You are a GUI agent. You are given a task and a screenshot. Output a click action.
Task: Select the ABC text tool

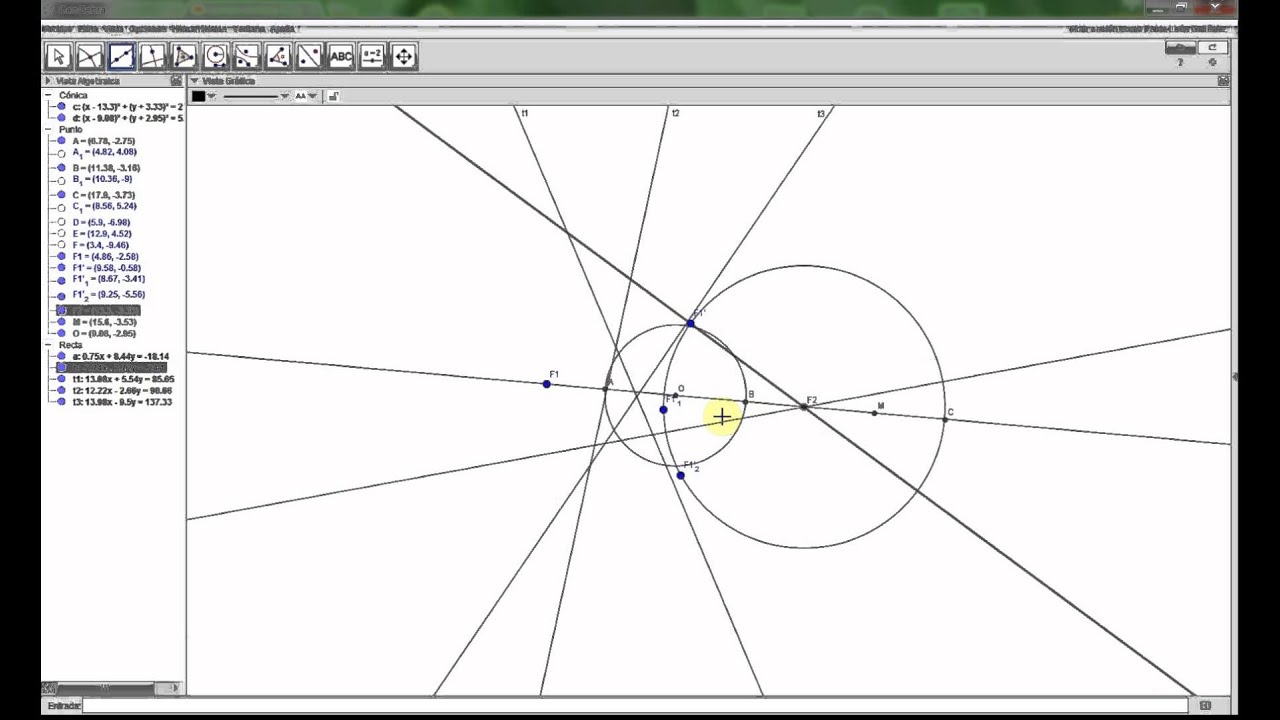pyautogui.click(x=341, y=56)
